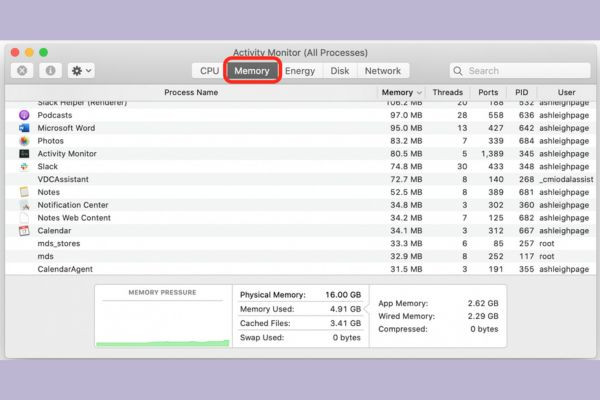Click the Calendar app icon
Screen dimensions: 600x400
(x=24, y=230)
